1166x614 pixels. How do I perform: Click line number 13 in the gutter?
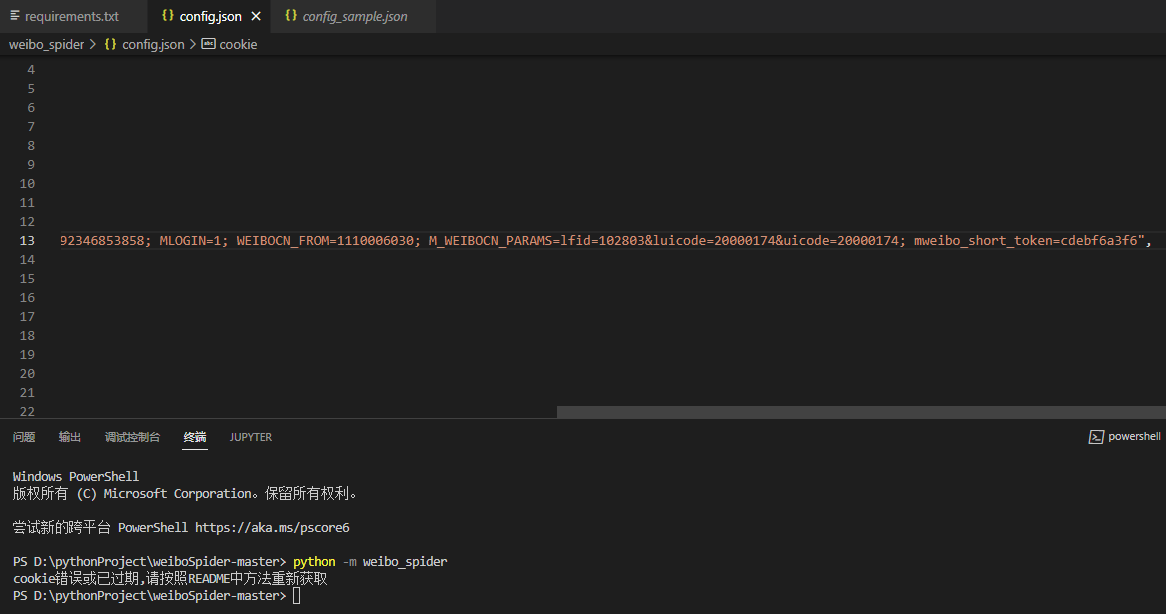click(x=26, y=240)
